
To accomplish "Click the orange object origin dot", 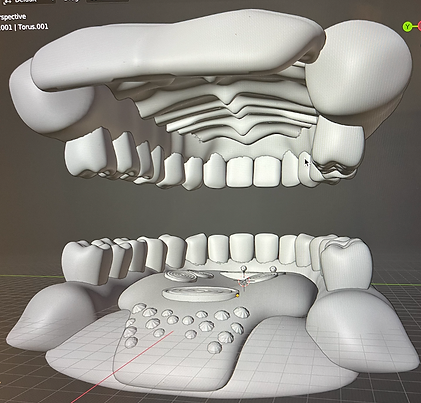I will click(x=237, y=295).
